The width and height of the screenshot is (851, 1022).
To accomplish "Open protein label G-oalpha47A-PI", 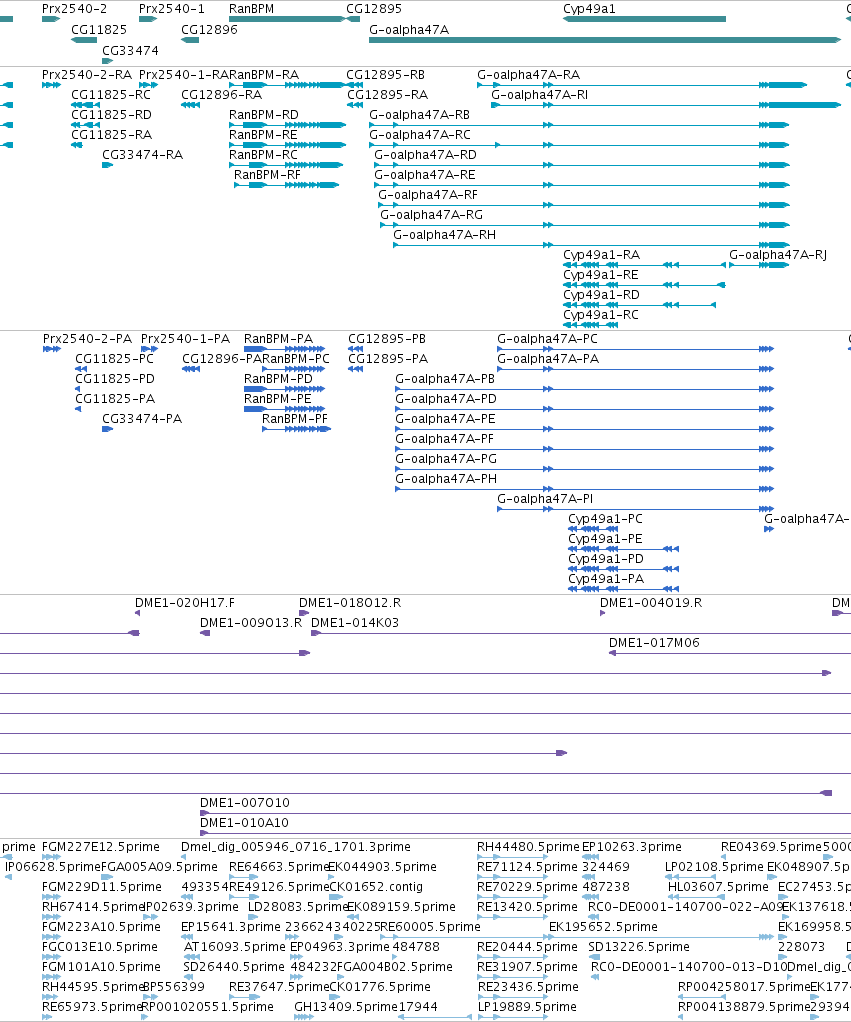I will pyautogui.click(x=545, y=499).
